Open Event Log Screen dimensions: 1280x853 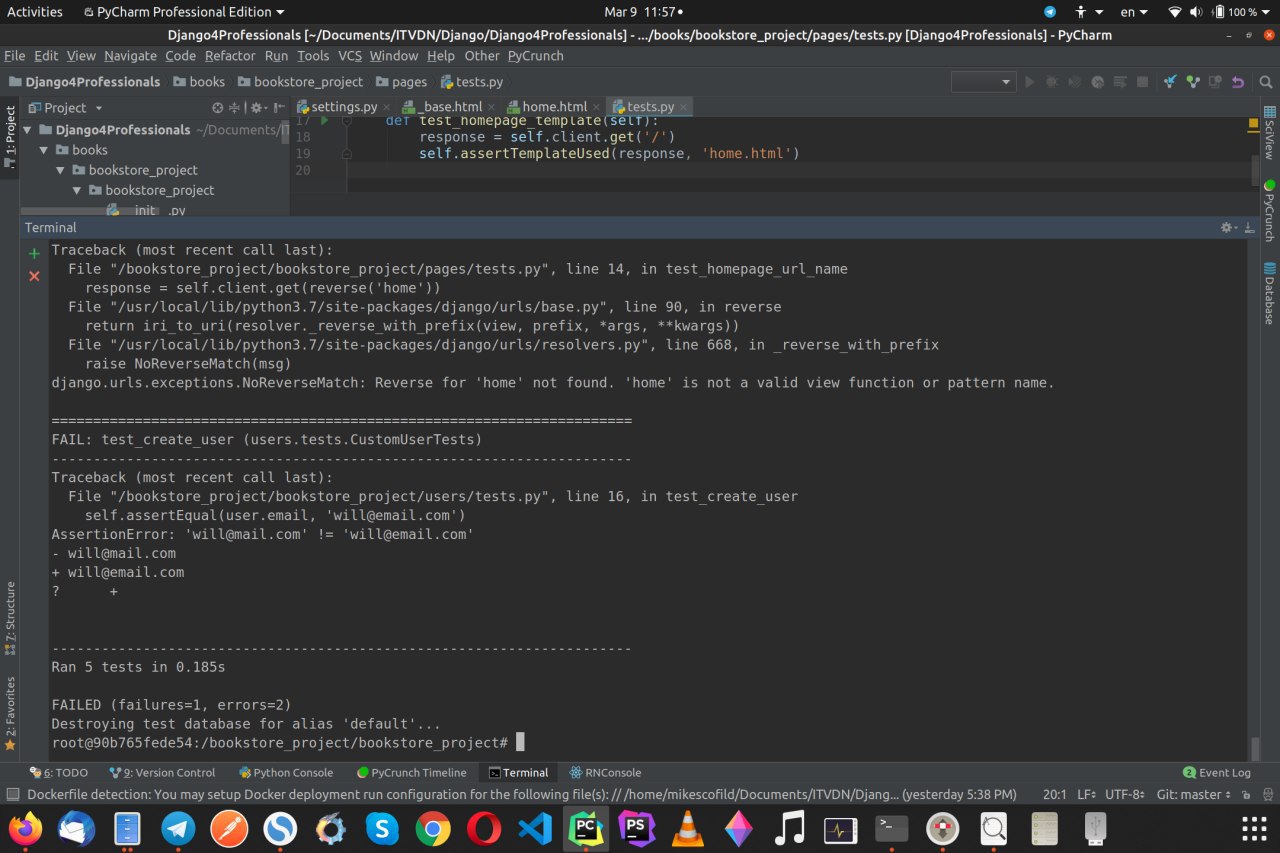click(x=1217, y=773)
